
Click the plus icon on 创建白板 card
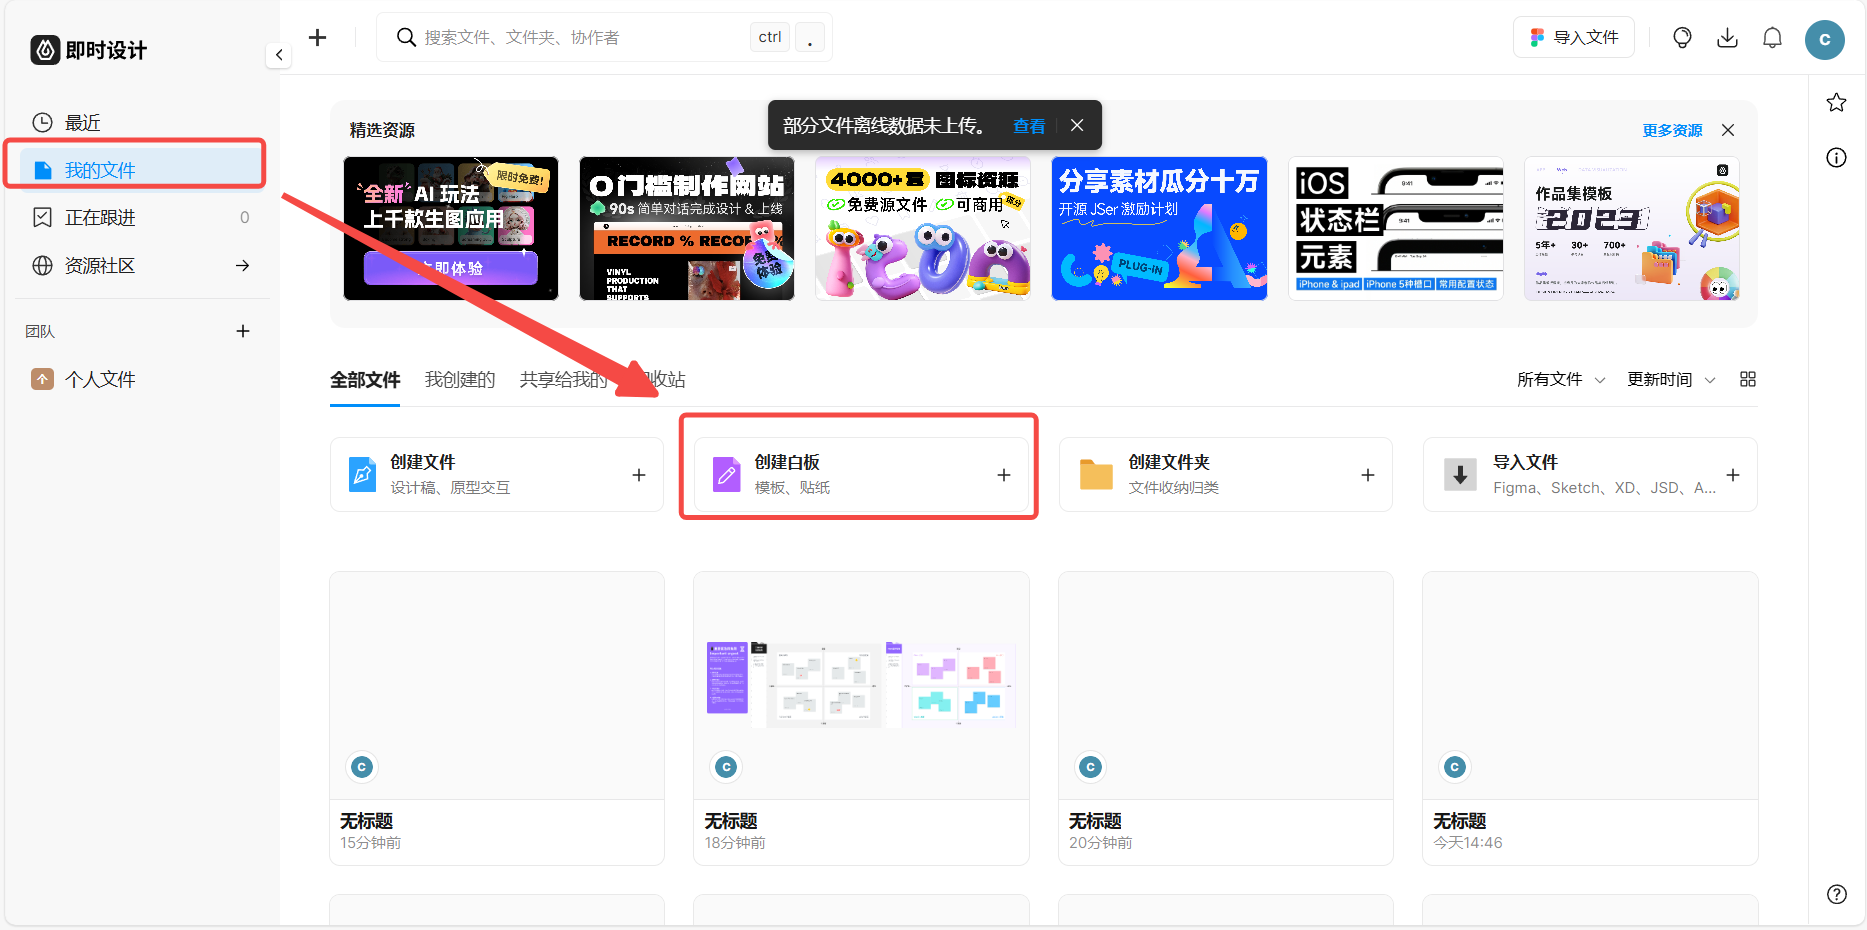coord(1004,475)
